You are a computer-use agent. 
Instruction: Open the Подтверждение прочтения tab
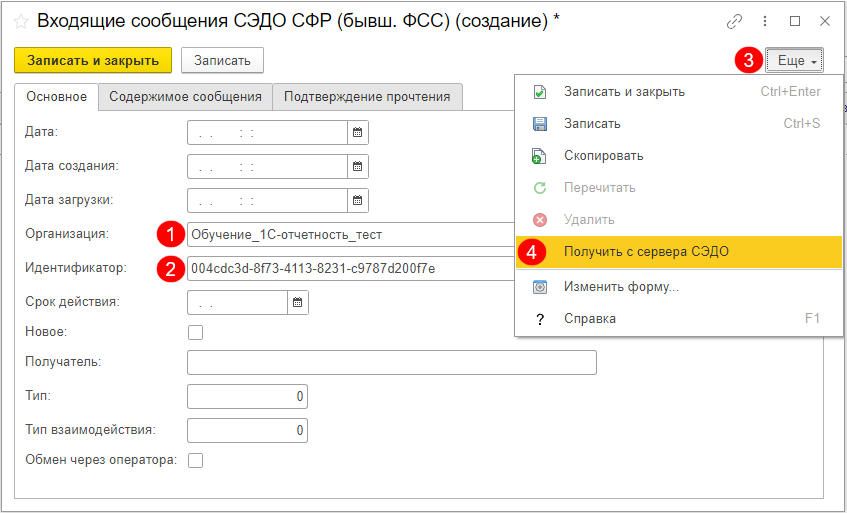(367, 97)
